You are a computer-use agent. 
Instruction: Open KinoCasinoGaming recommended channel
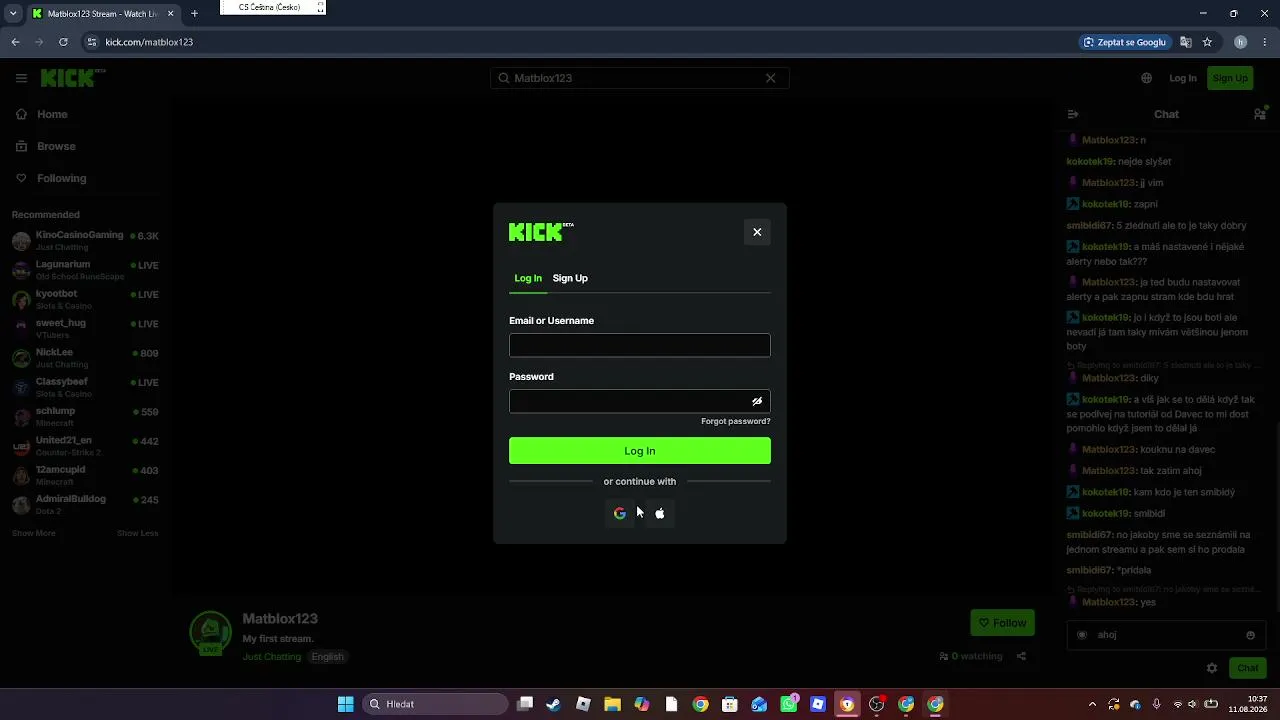85,241
